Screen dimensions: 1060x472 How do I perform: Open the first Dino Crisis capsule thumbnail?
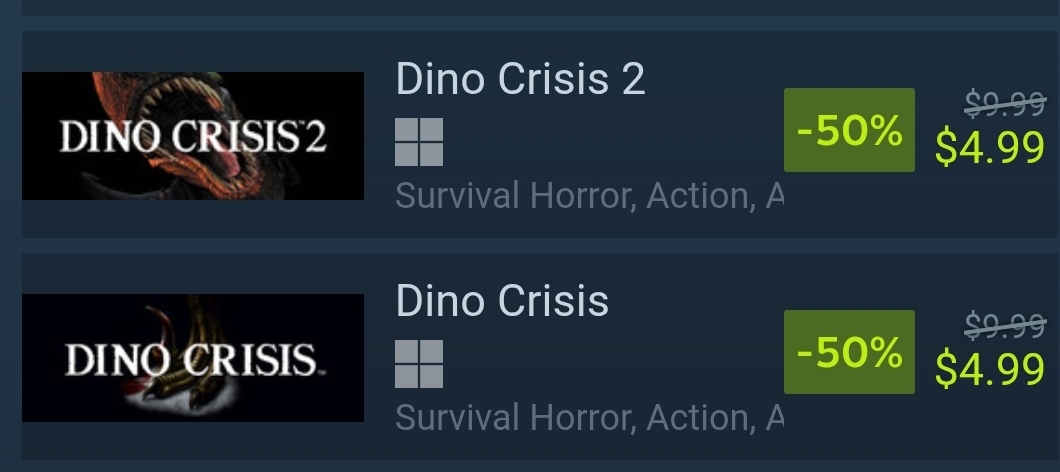[192, 358]
